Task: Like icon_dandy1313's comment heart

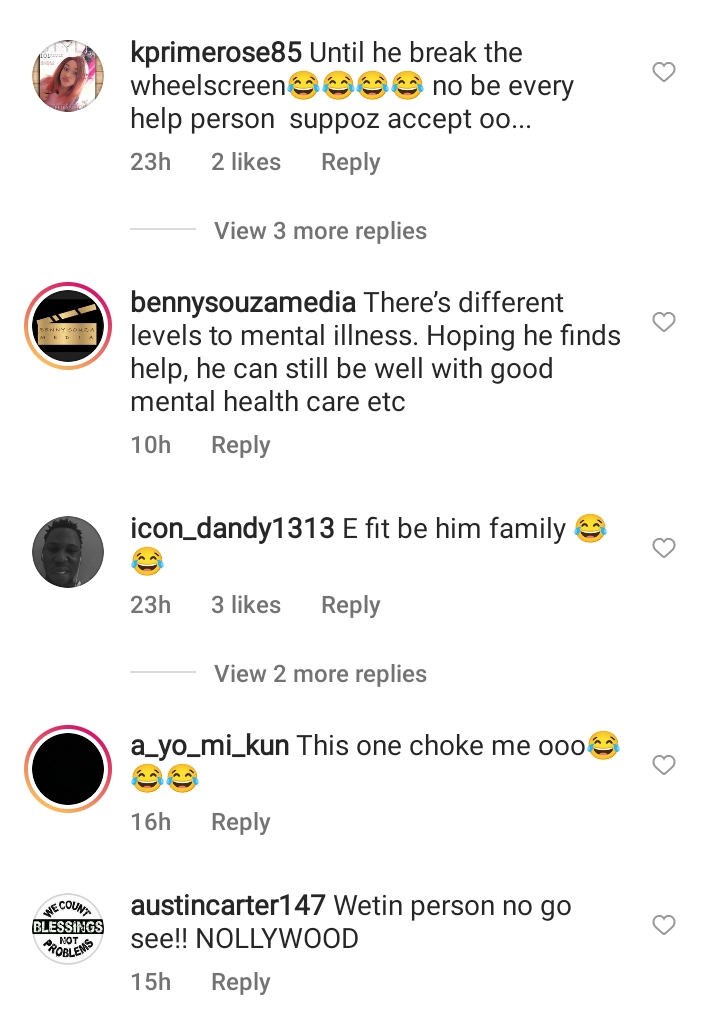Action: (663, 548)
